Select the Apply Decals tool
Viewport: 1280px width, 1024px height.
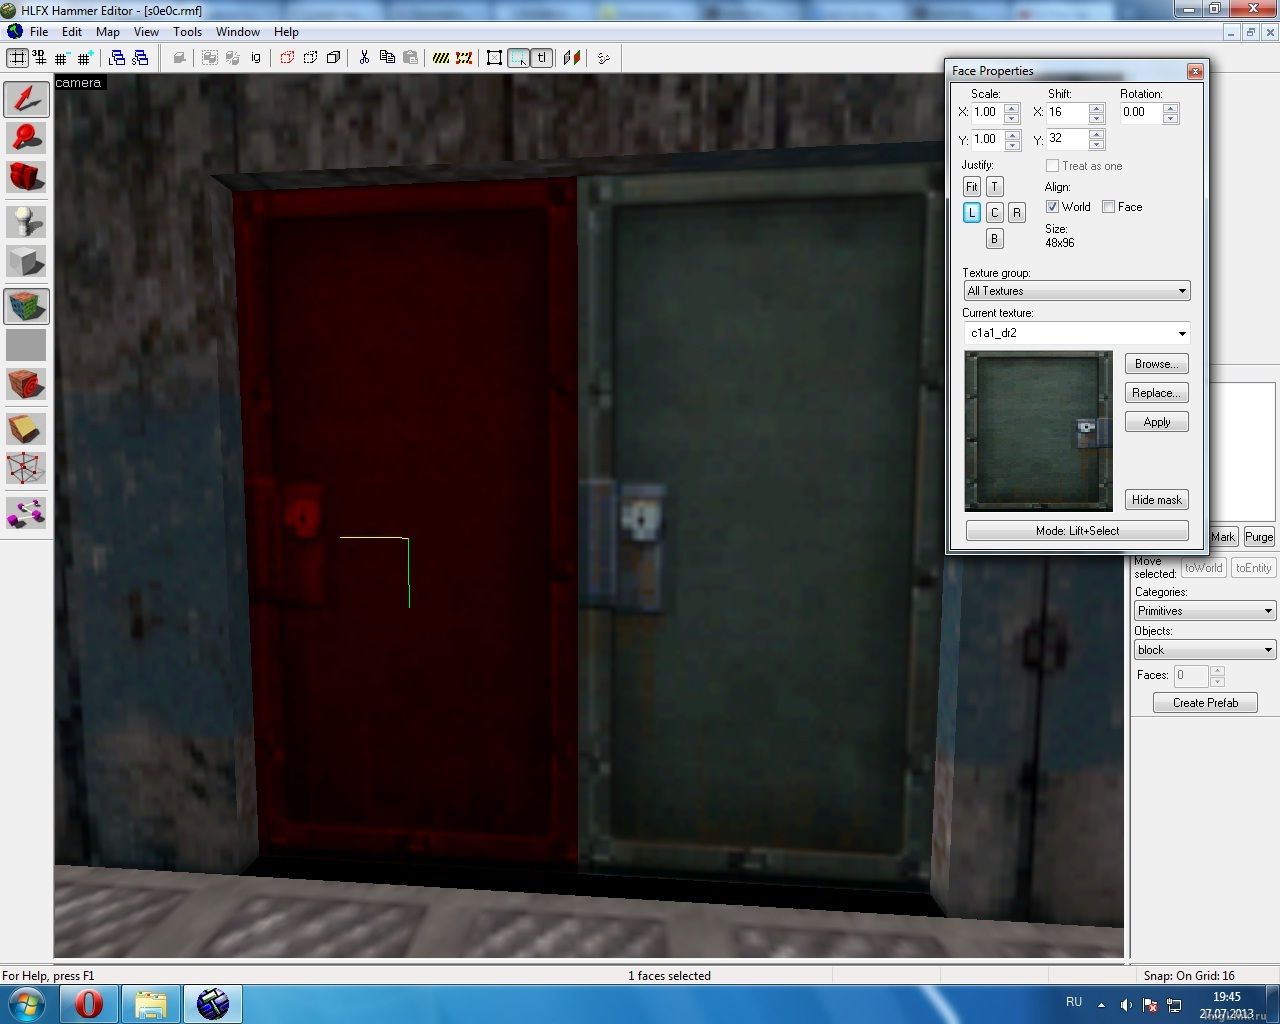tap(26, 384)
